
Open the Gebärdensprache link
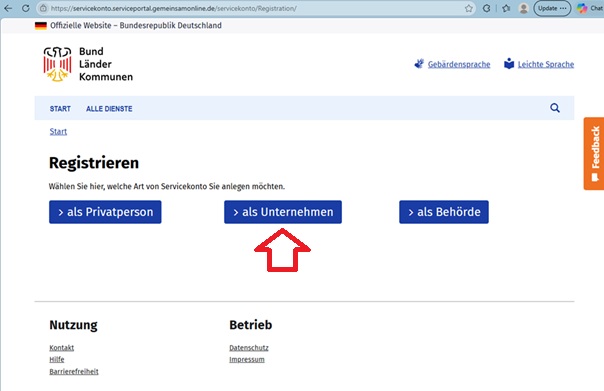[x=459, y=64]
